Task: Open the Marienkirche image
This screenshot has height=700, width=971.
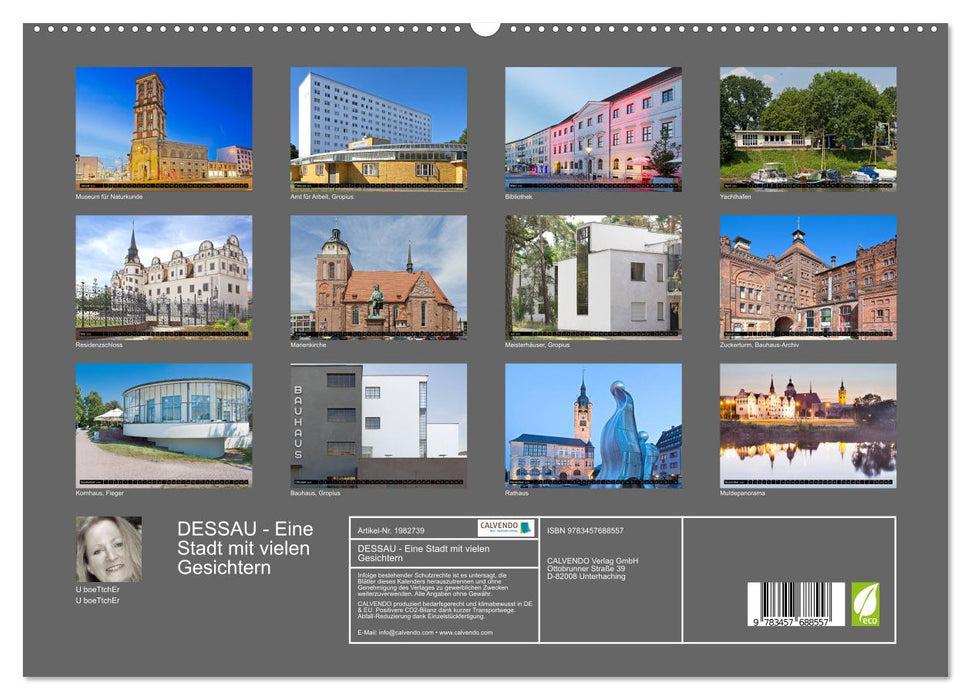Action: click(x=375, y=280)
